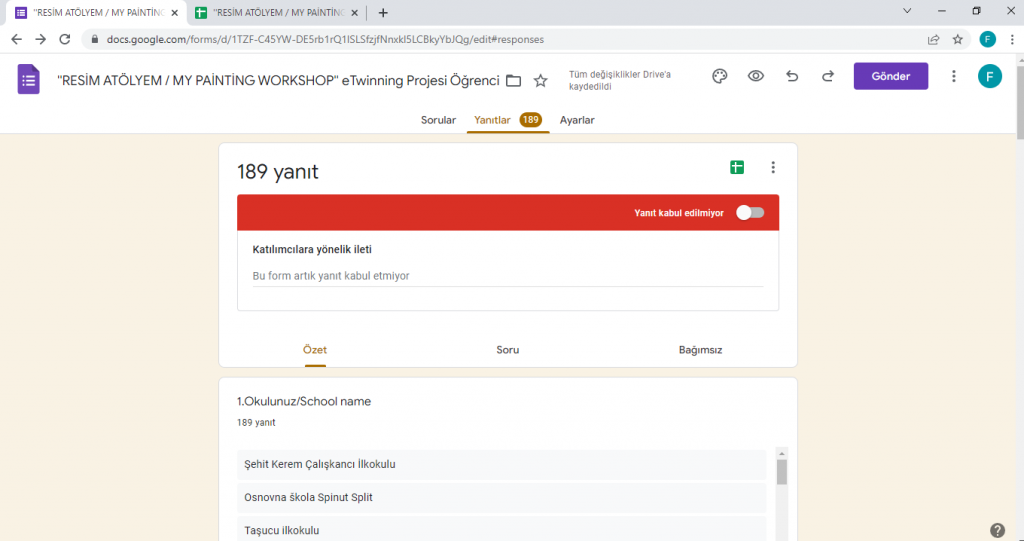Open responses more options three-dot menu
Screen dimensions: 1024x541
click(773, 168)
